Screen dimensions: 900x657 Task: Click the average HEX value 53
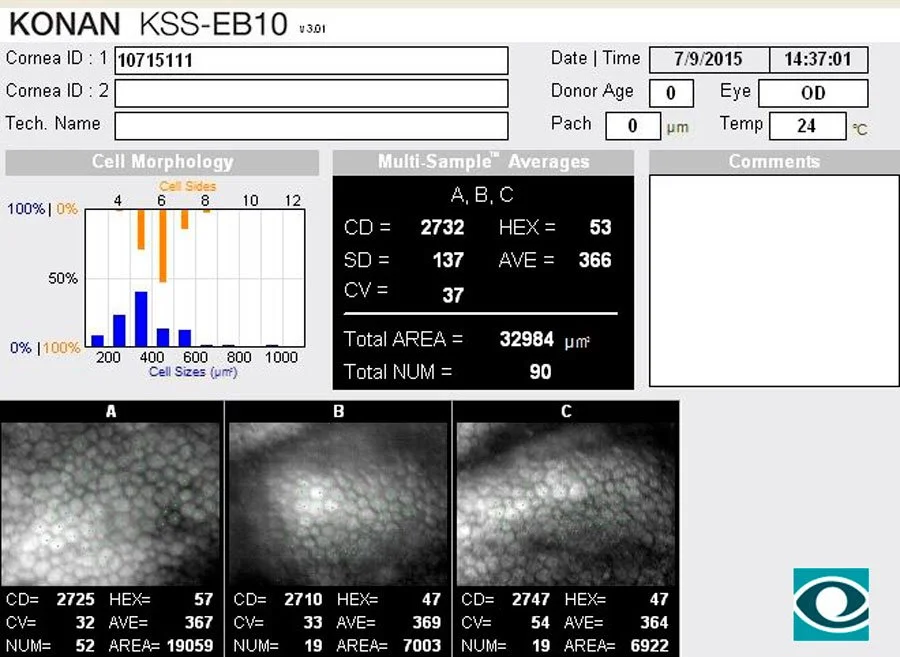(x=600, y=228)
